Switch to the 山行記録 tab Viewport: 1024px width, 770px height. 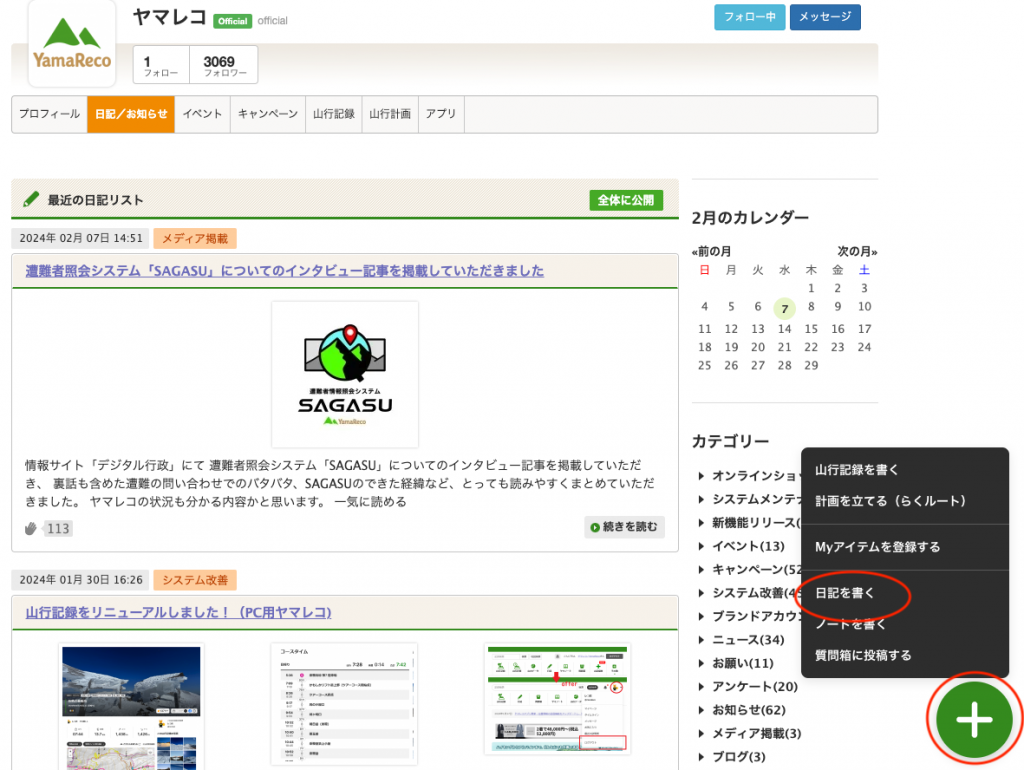pos(334,114)
